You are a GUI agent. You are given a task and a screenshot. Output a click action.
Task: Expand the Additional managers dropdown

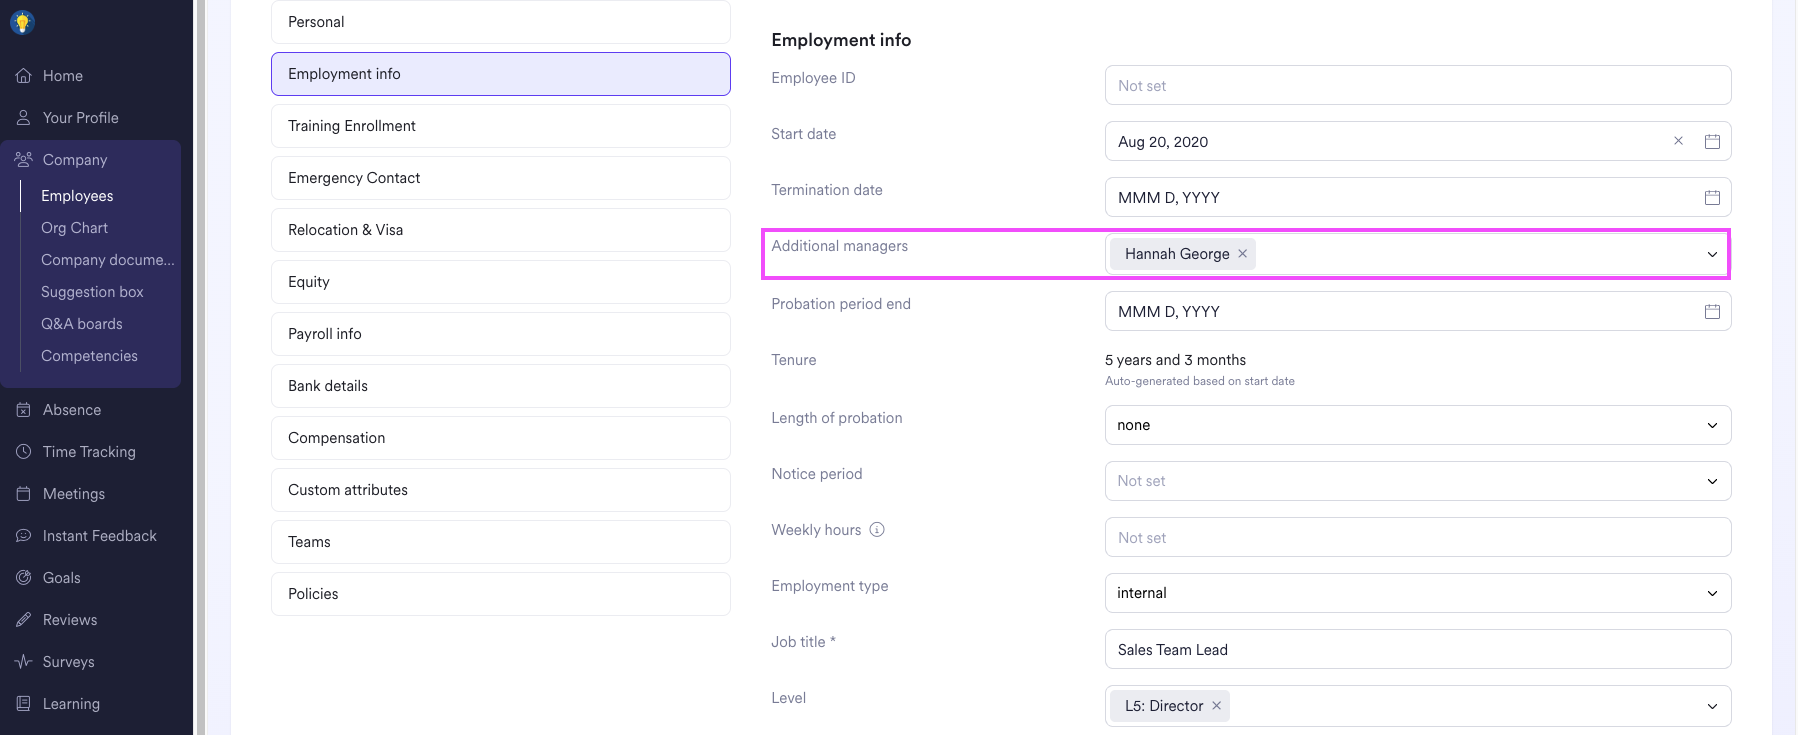click(x=1711, y=254)
